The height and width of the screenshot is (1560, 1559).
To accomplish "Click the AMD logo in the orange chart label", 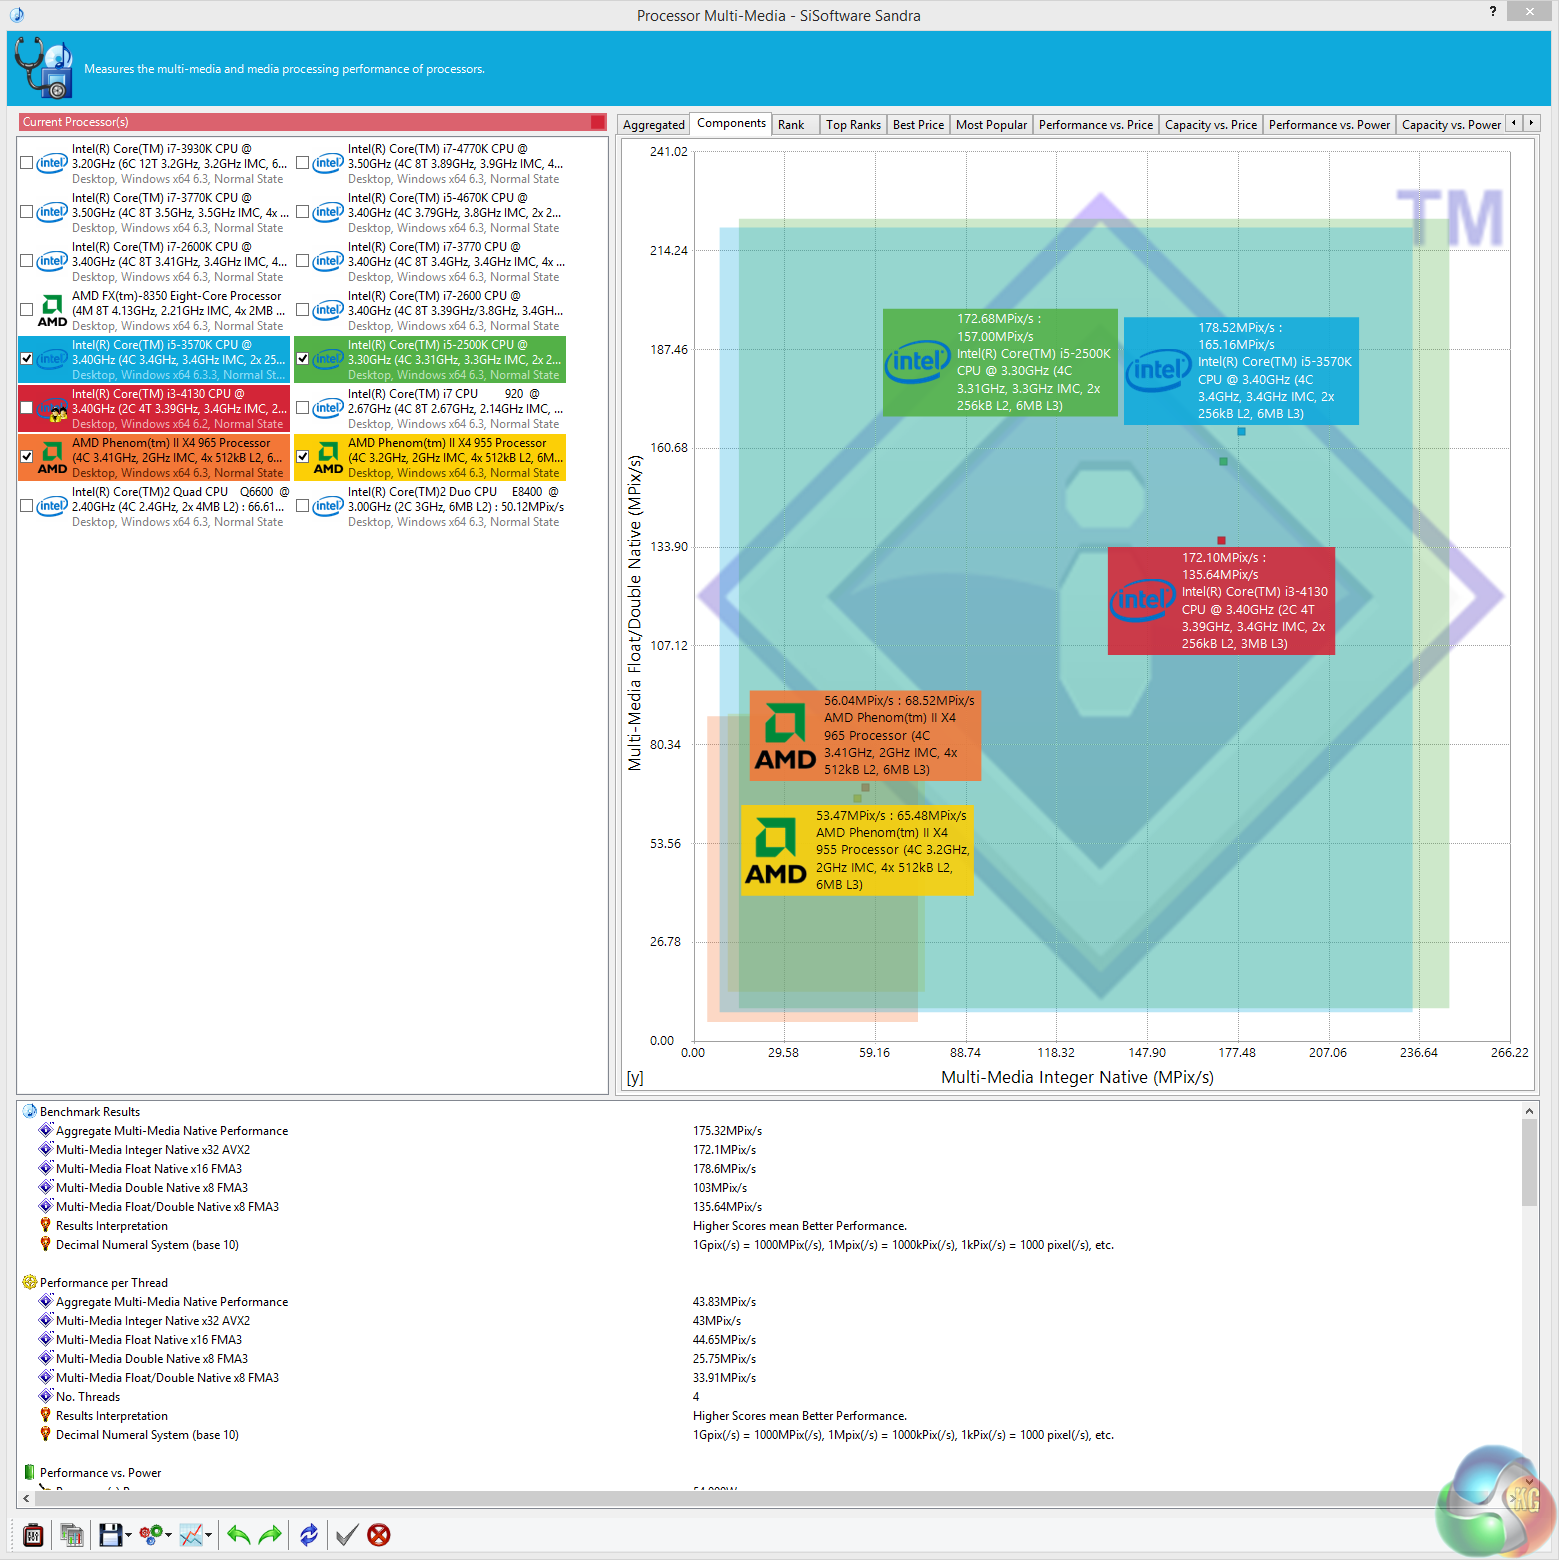I will tap(785, 737).
